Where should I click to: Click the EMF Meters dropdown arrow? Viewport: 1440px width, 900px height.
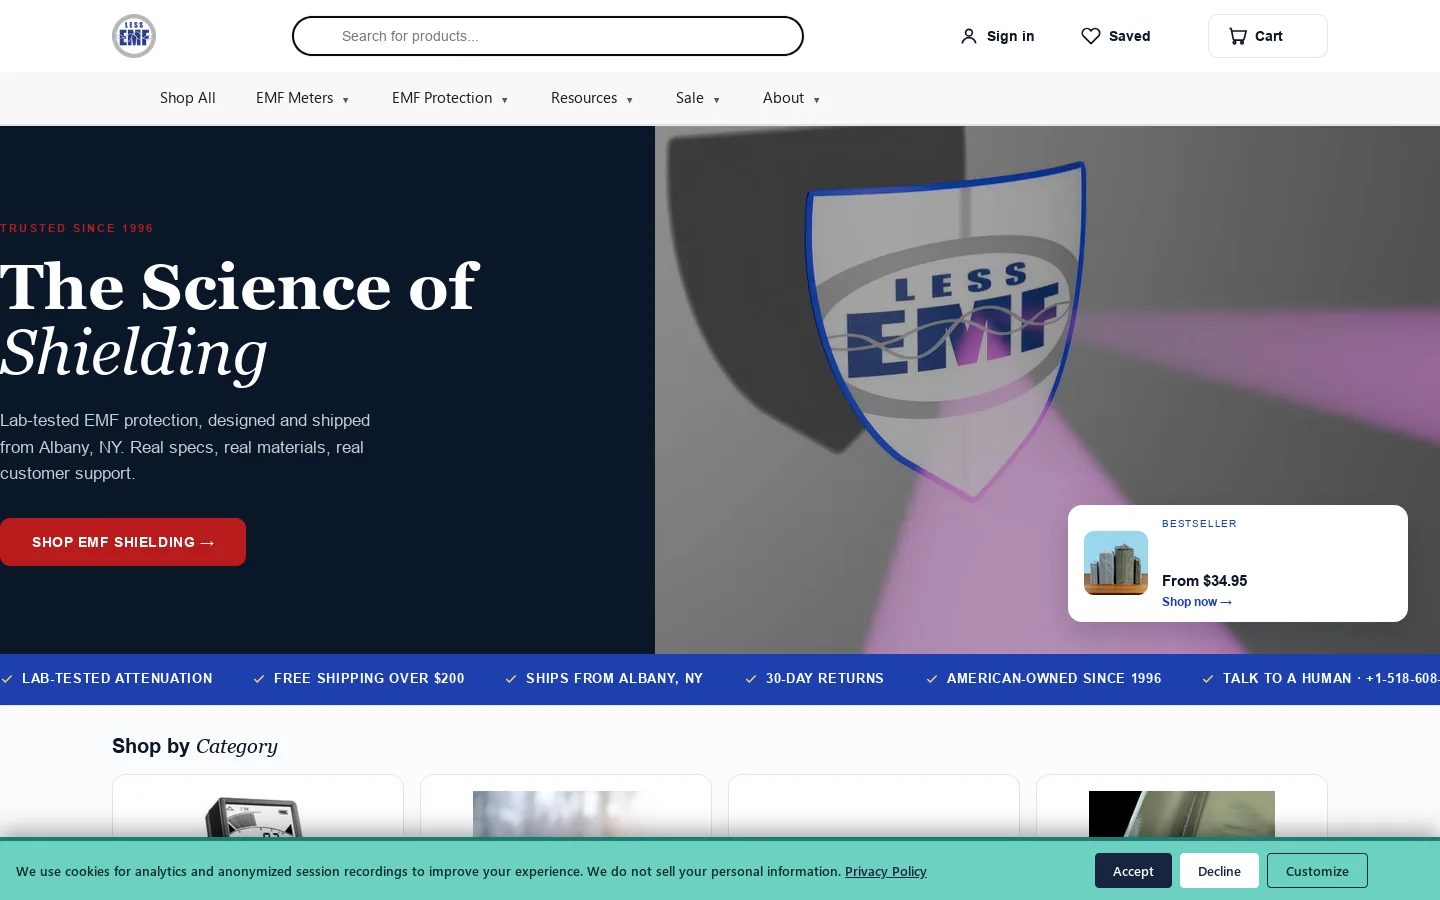tap(346, 100)
